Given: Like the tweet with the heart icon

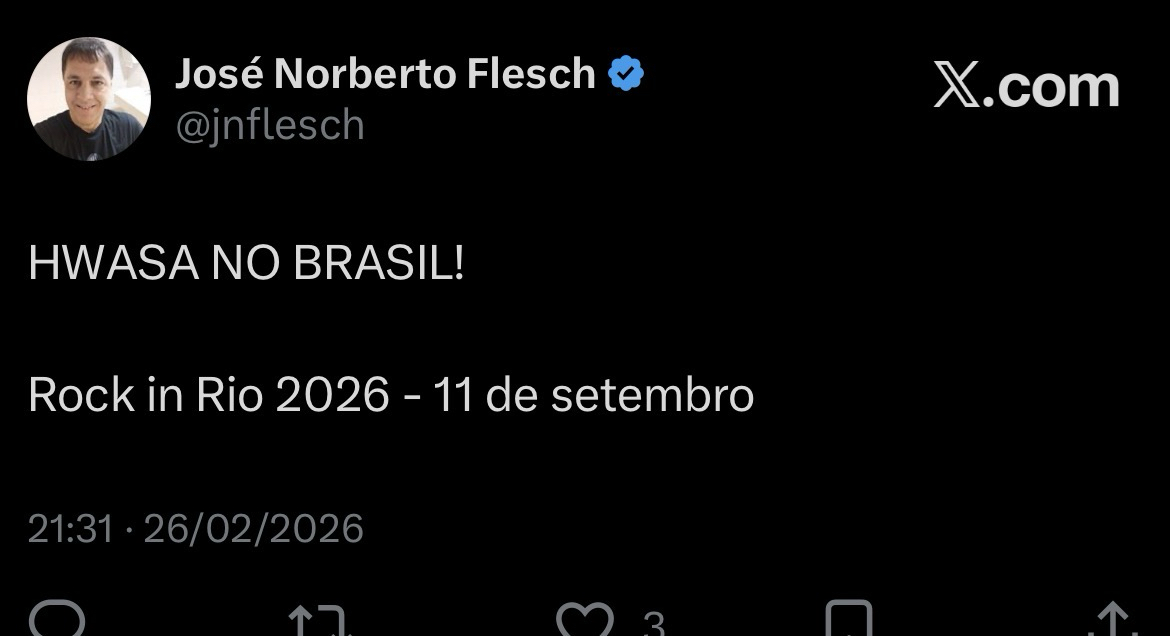Looking at the screenshot, I should 586,621.
